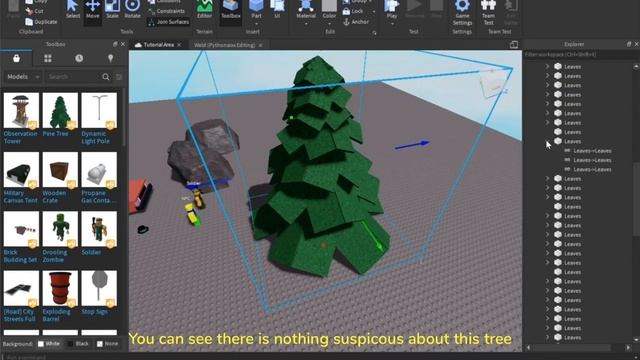
Task: Open the Lock dropdown arrow
Action: point(374,11)
